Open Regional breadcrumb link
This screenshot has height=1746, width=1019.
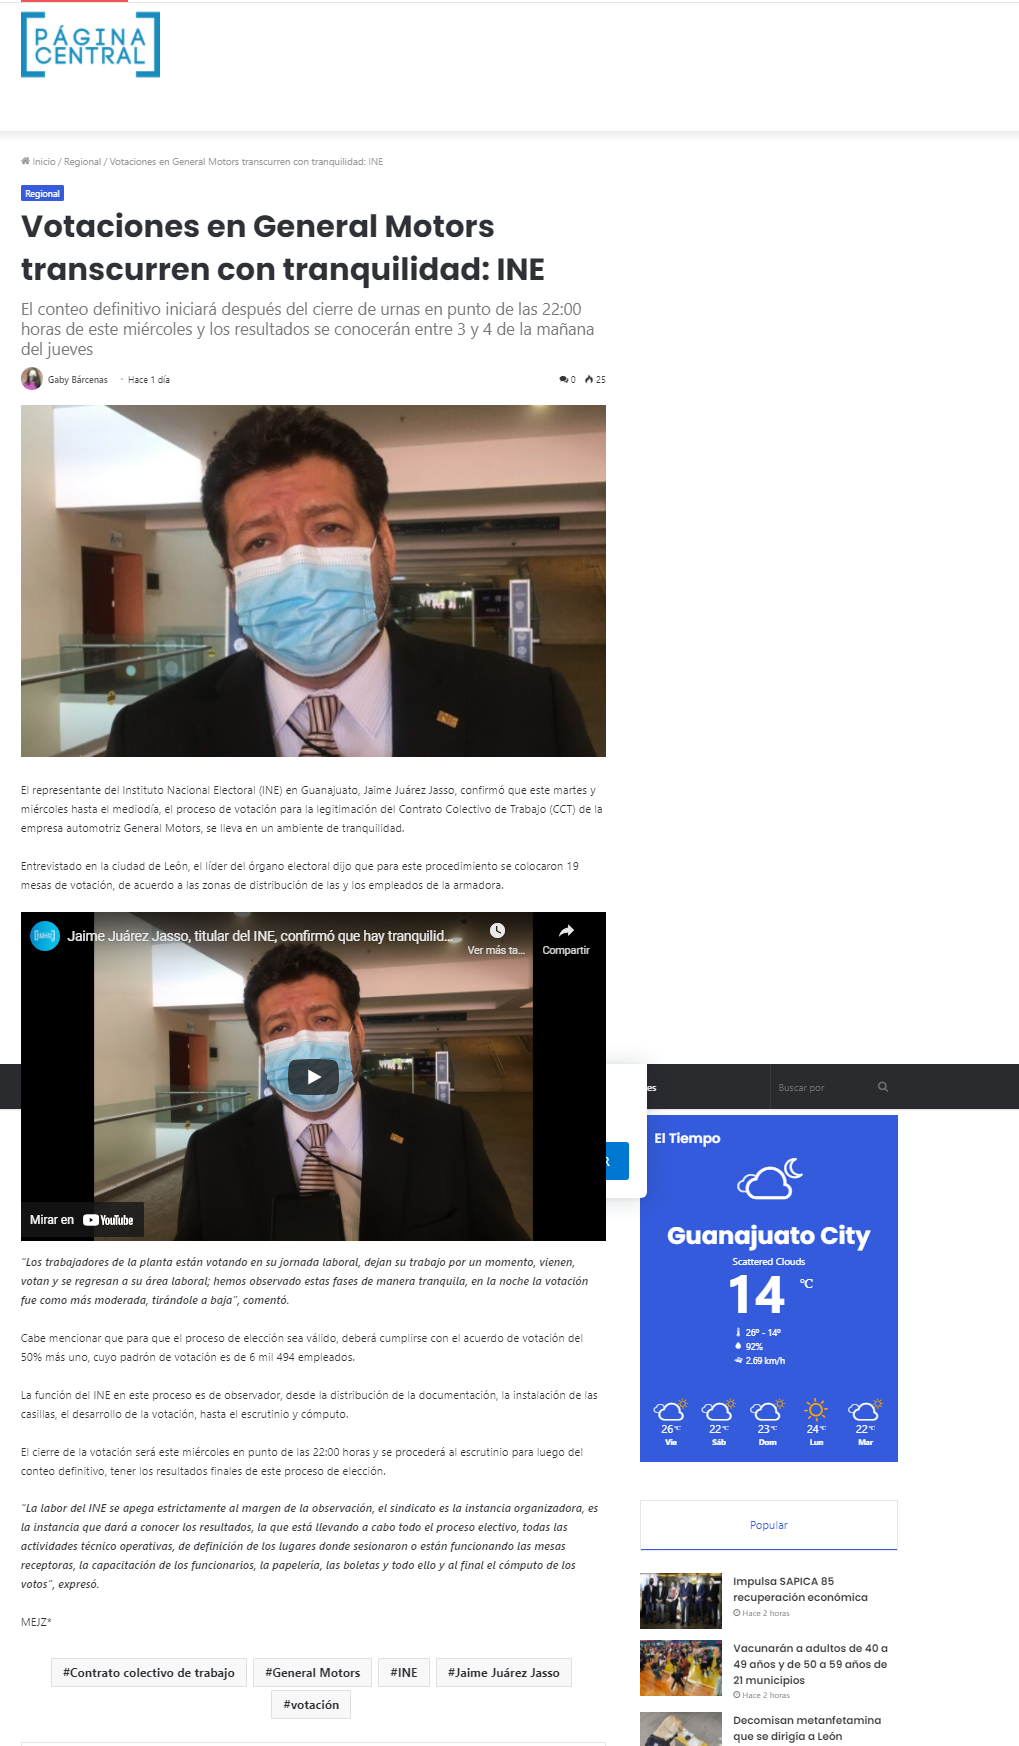82,162
